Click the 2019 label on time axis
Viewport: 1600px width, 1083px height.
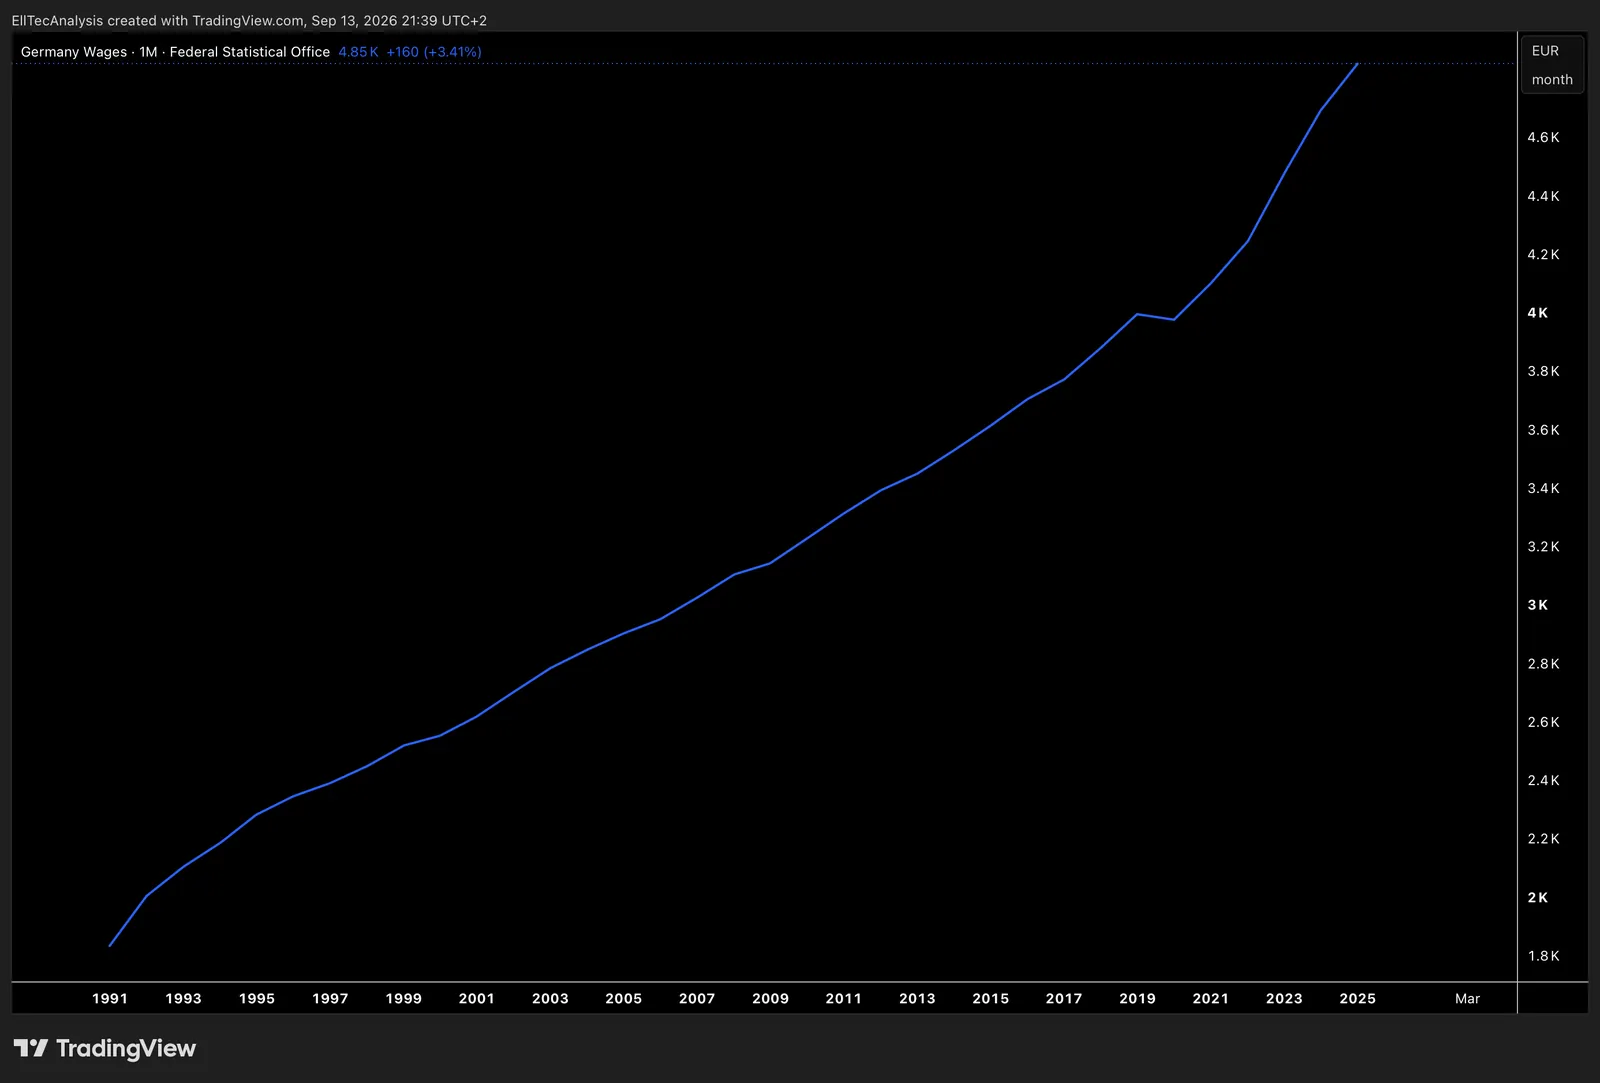(x=1138, y=998)
